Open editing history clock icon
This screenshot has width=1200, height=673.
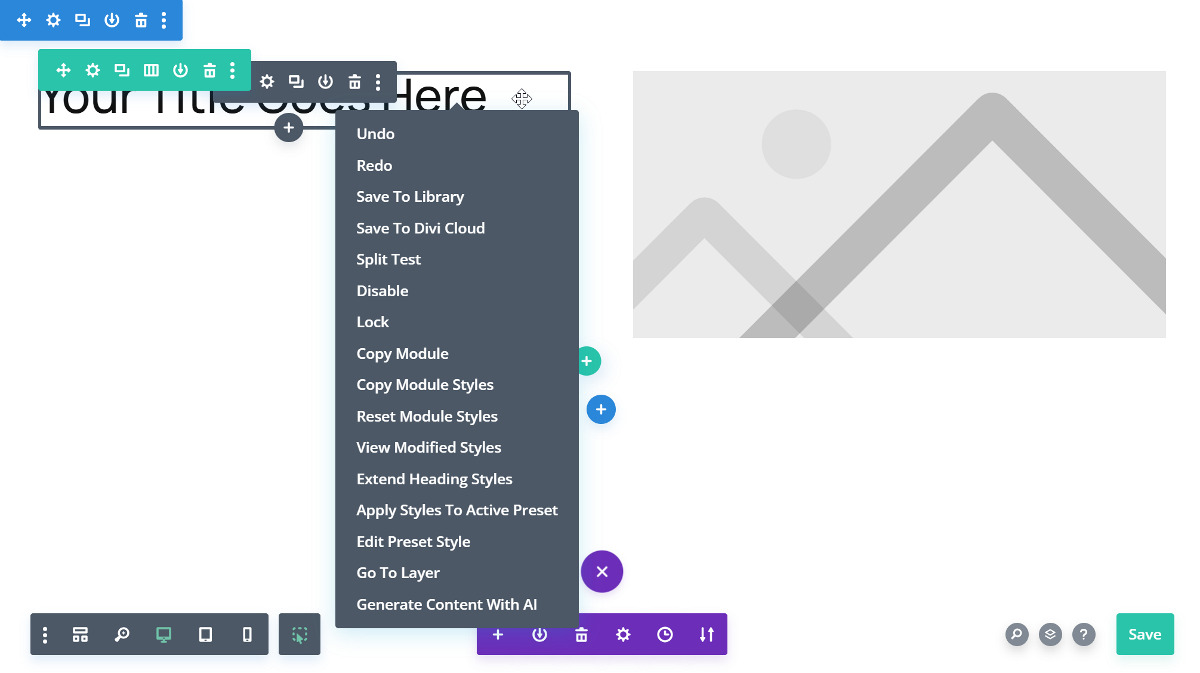(665, 635)
